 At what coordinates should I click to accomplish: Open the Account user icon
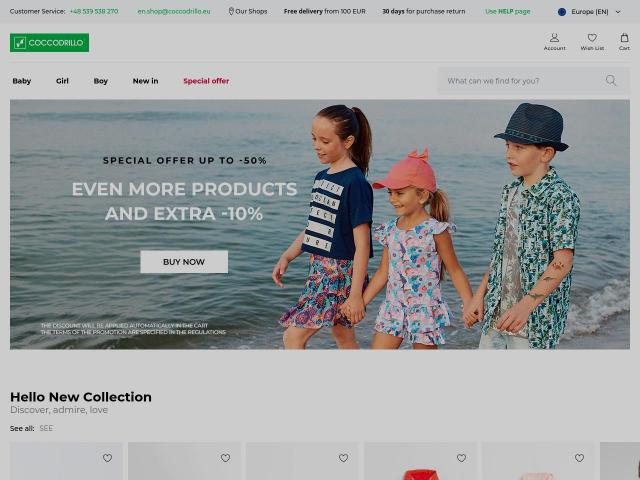[x=554, y=38]
